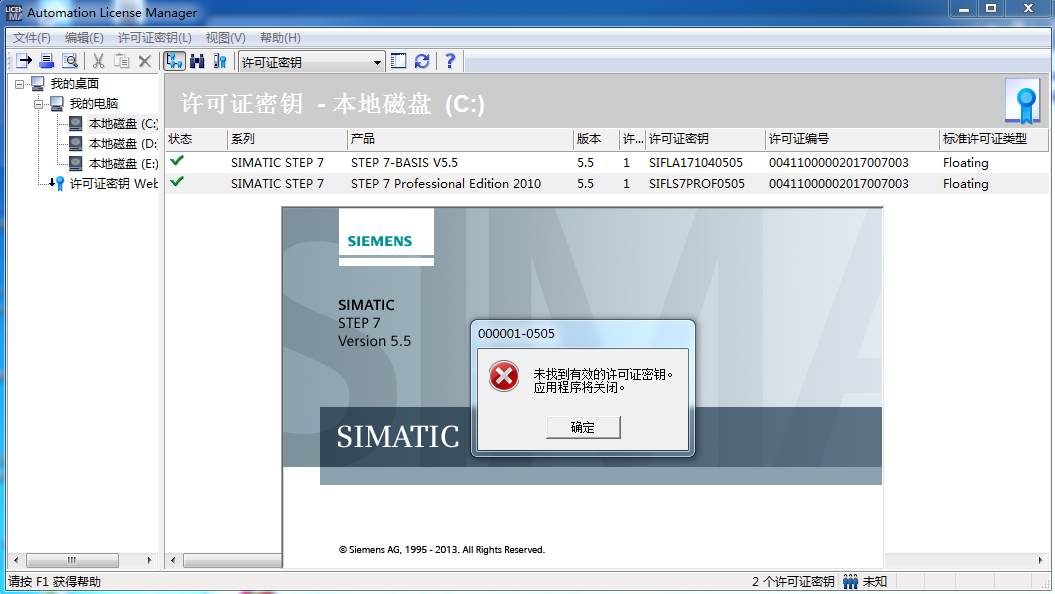This screenshot has width=1055, height=594.
Task: Click the delete X toolbar icon
Action: click(x=145, y=61)
